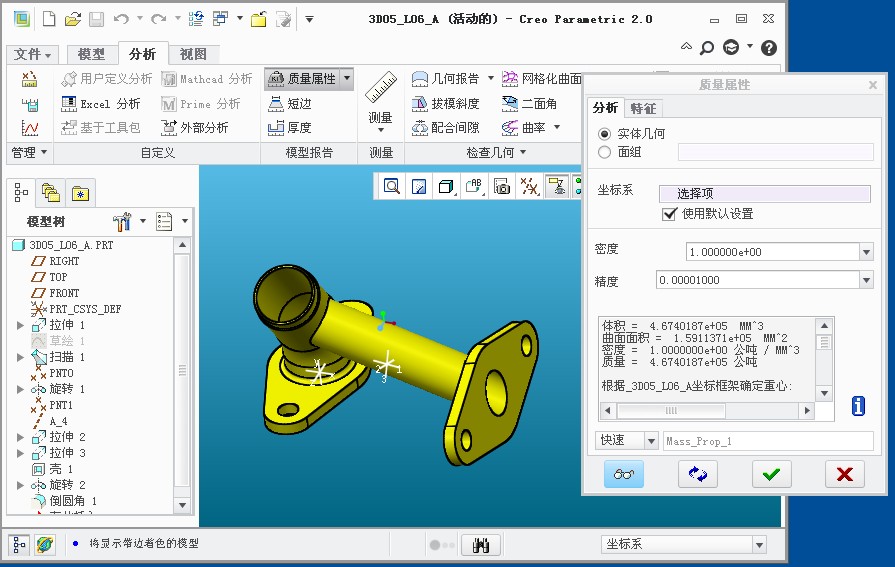Select the 面组 radio button

604,152
